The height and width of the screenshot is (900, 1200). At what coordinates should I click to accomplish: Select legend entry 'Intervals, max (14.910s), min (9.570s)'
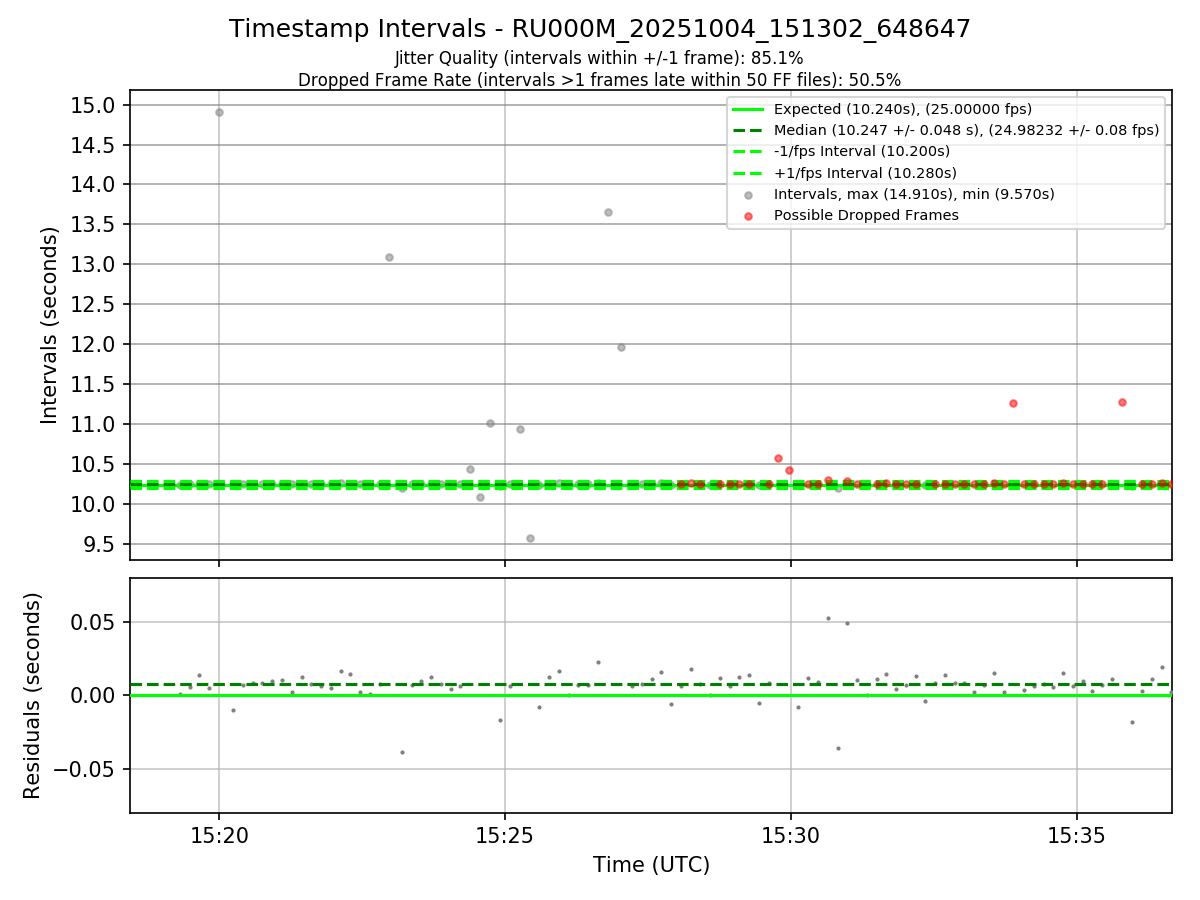914,194
